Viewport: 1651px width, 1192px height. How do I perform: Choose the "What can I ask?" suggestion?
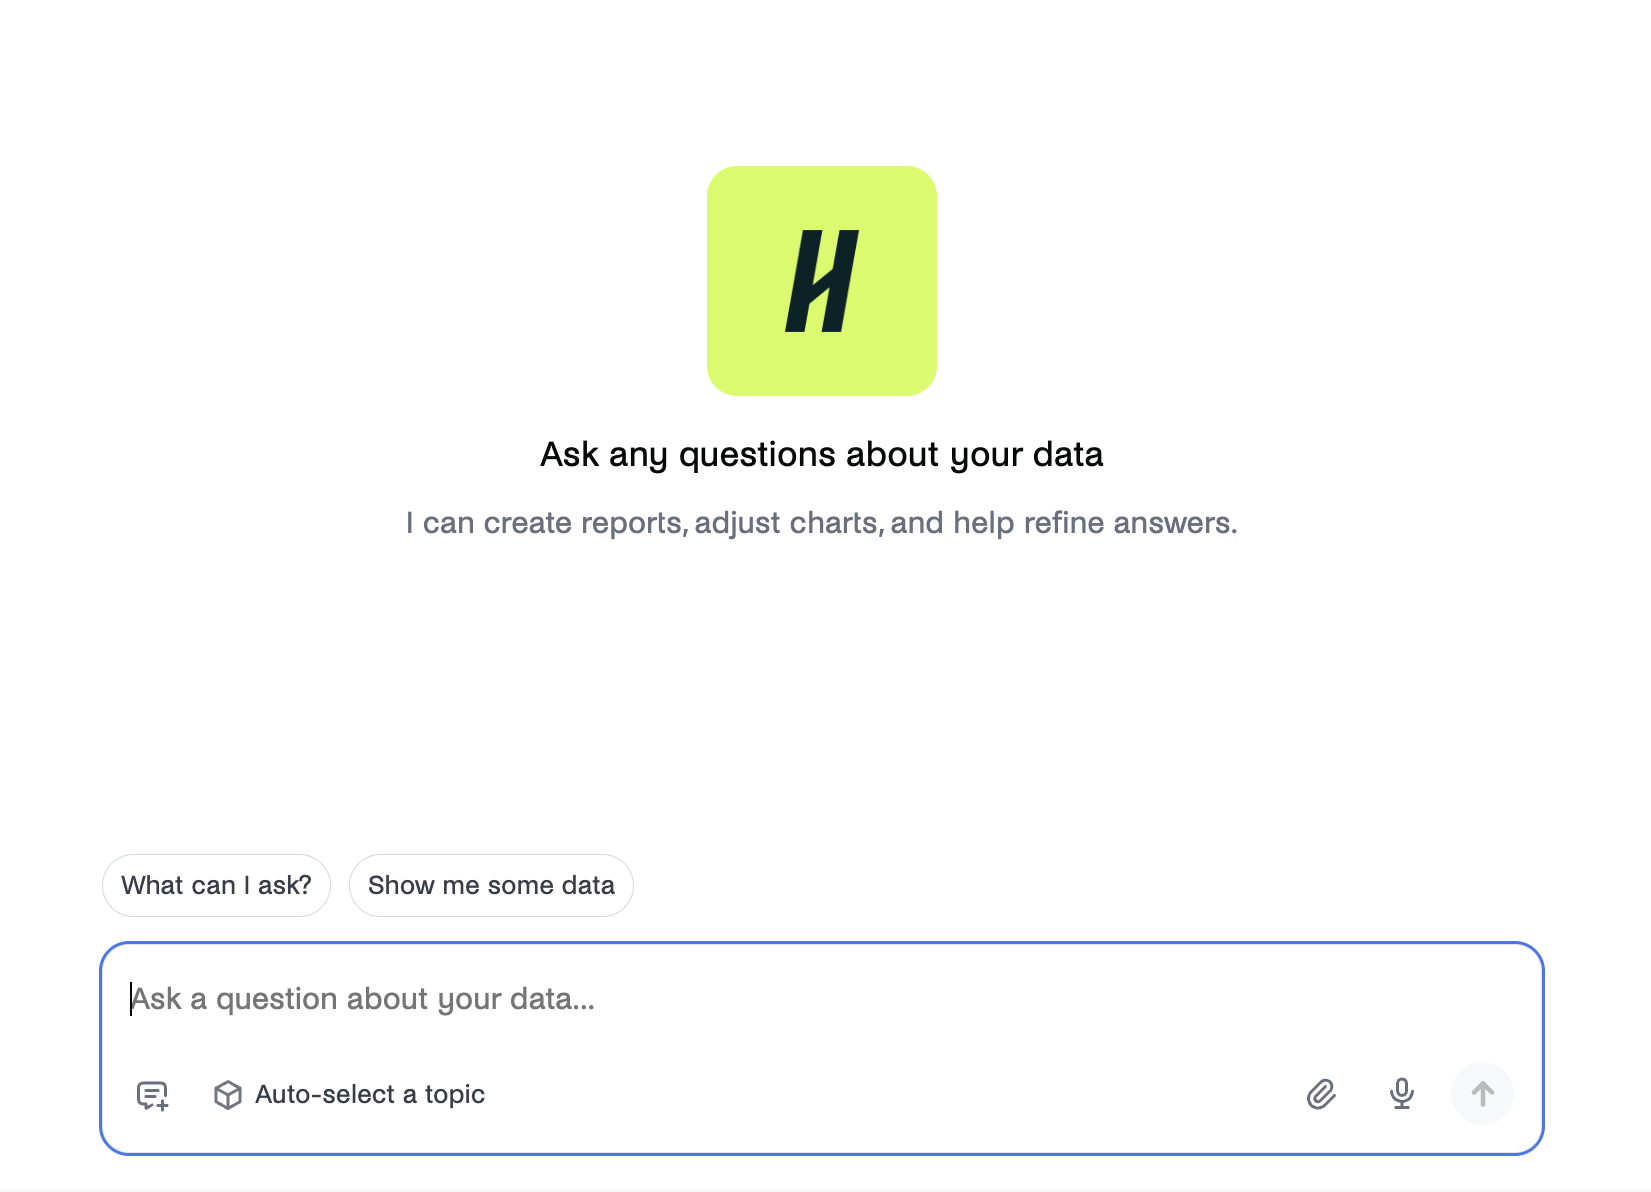coord(216,885)
